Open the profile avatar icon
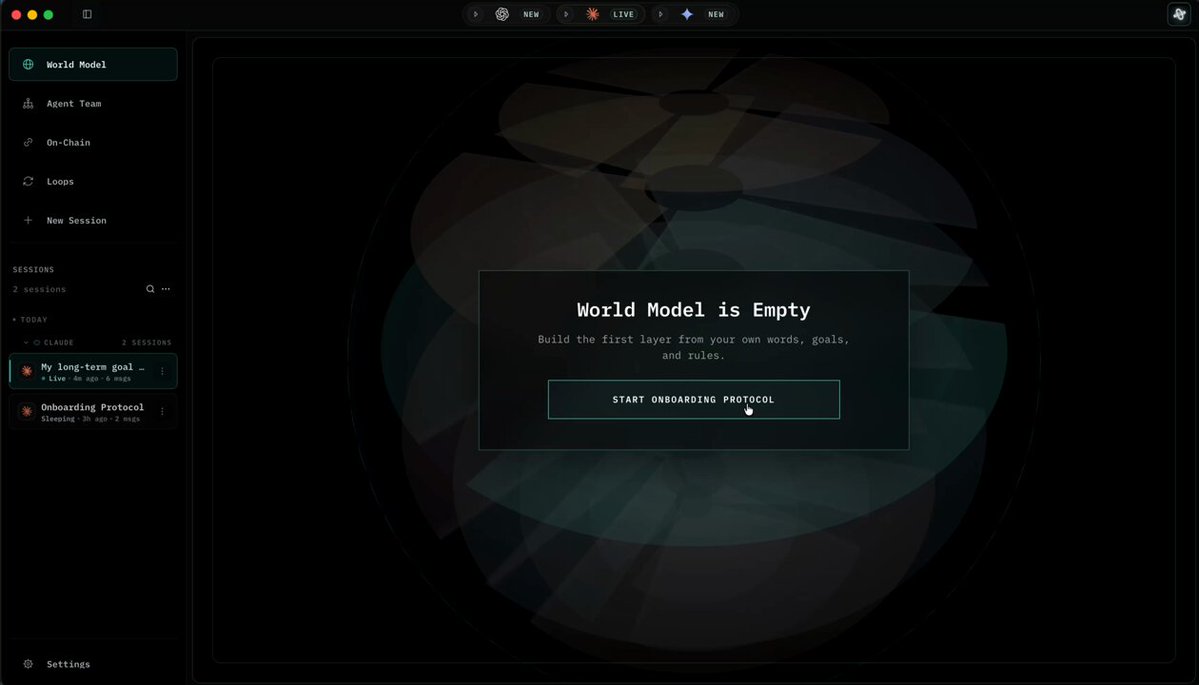The image size is (1199, 685). 1178,15
